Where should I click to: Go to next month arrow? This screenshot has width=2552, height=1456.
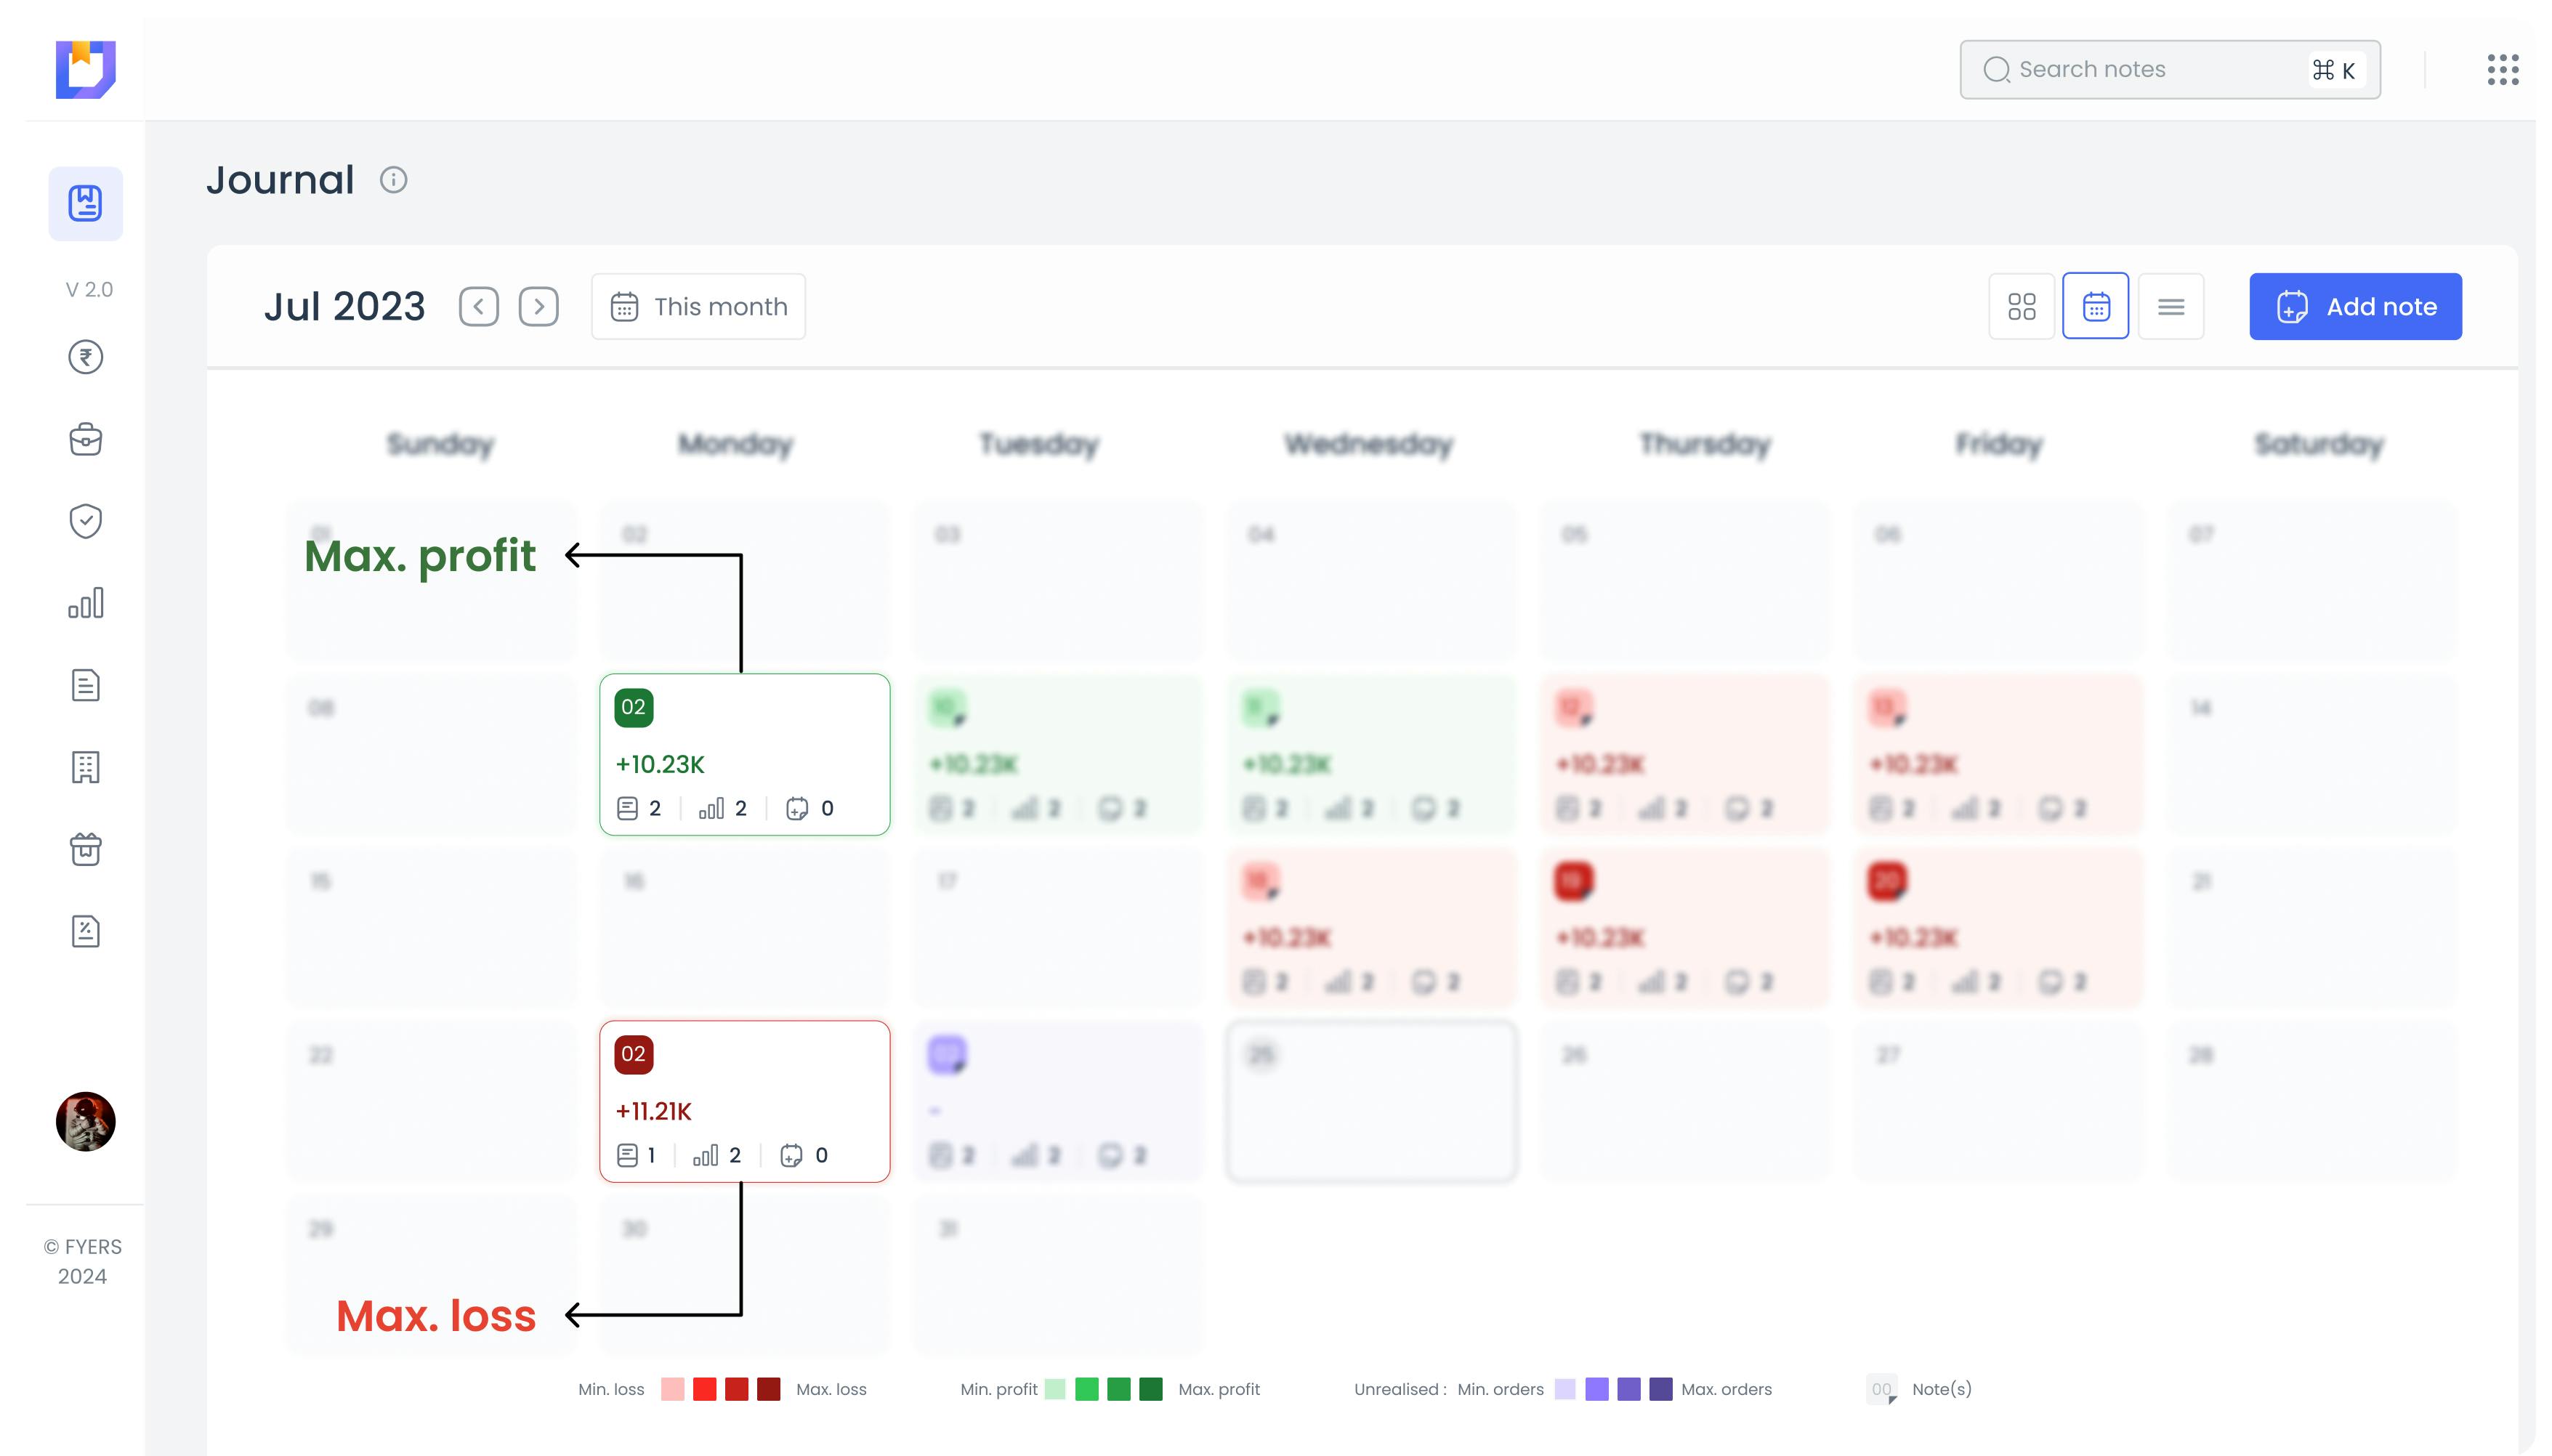(538, 306)
